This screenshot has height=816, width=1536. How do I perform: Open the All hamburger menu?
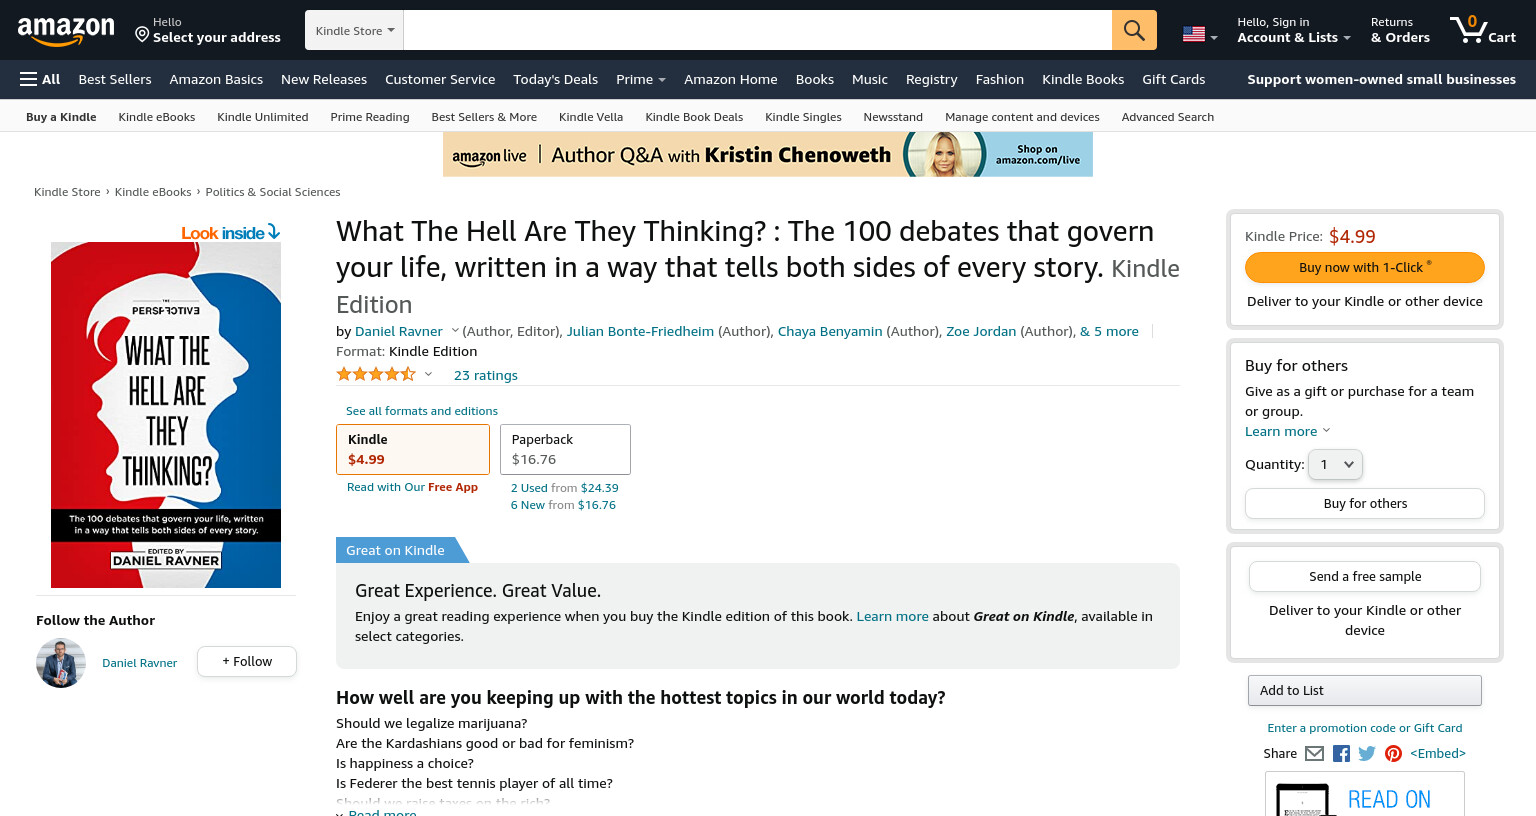tap(40, 79)
